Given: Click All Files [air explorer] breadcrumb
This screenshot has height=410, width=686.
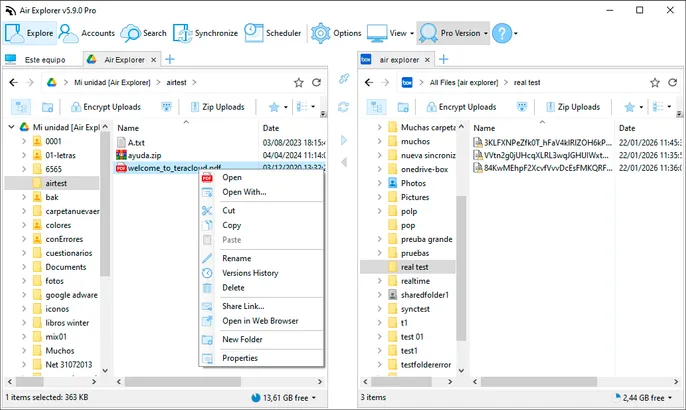Looking at the screenshot, I should [464, 83].
